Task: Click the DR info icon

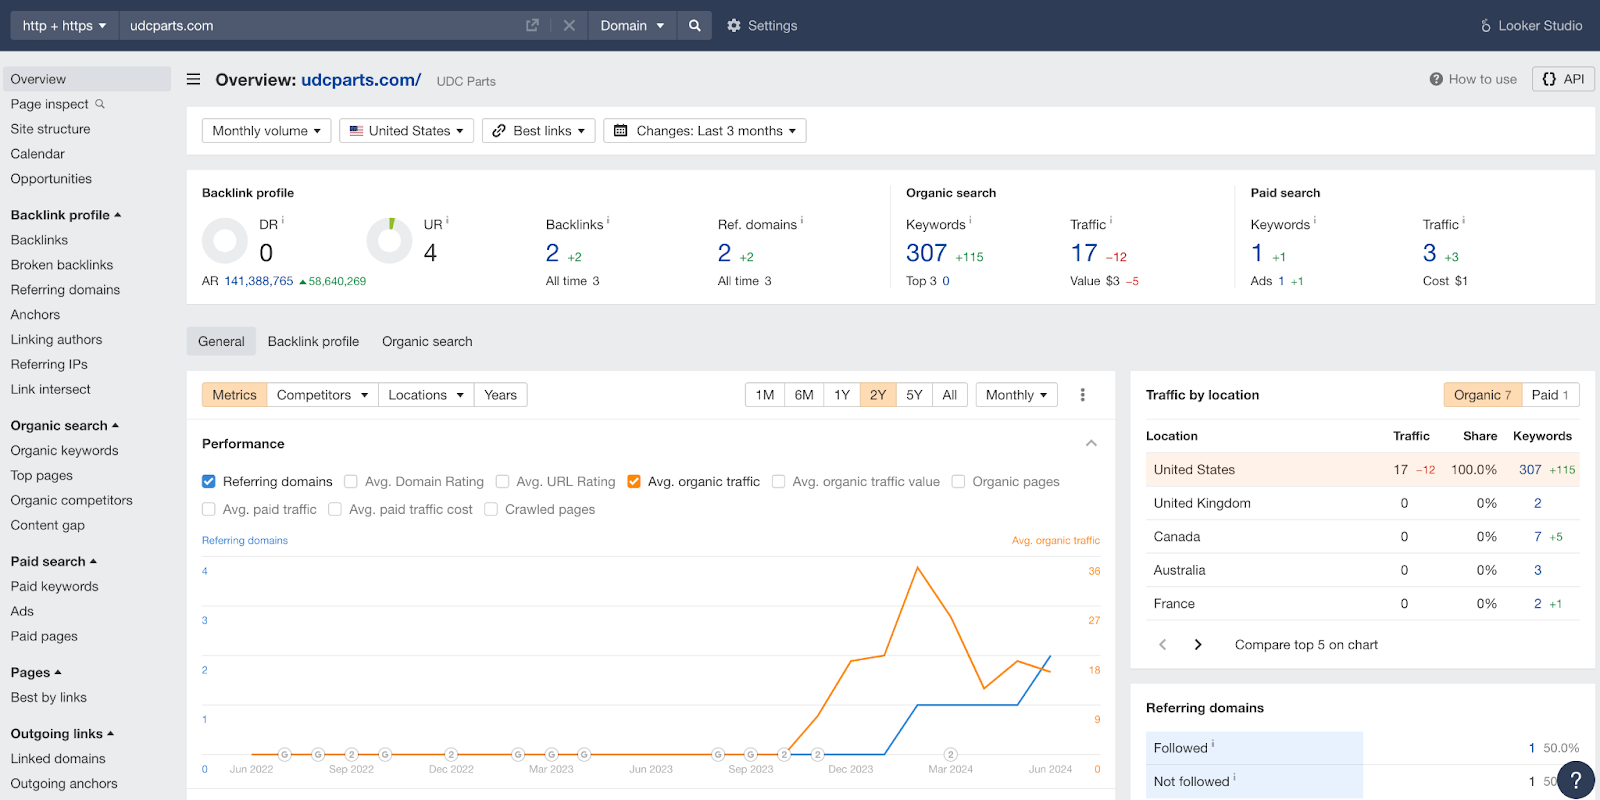Action: point(283,220)
